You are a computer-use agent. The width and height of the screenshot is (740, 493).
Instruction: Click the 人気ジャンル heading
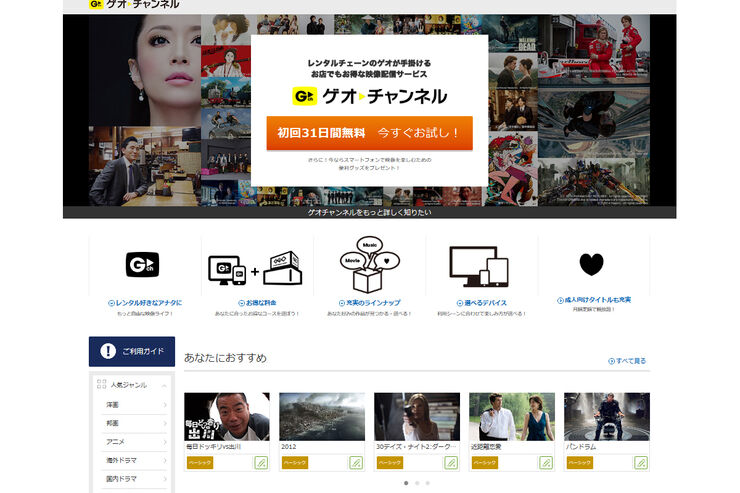[x=128, y=385]
